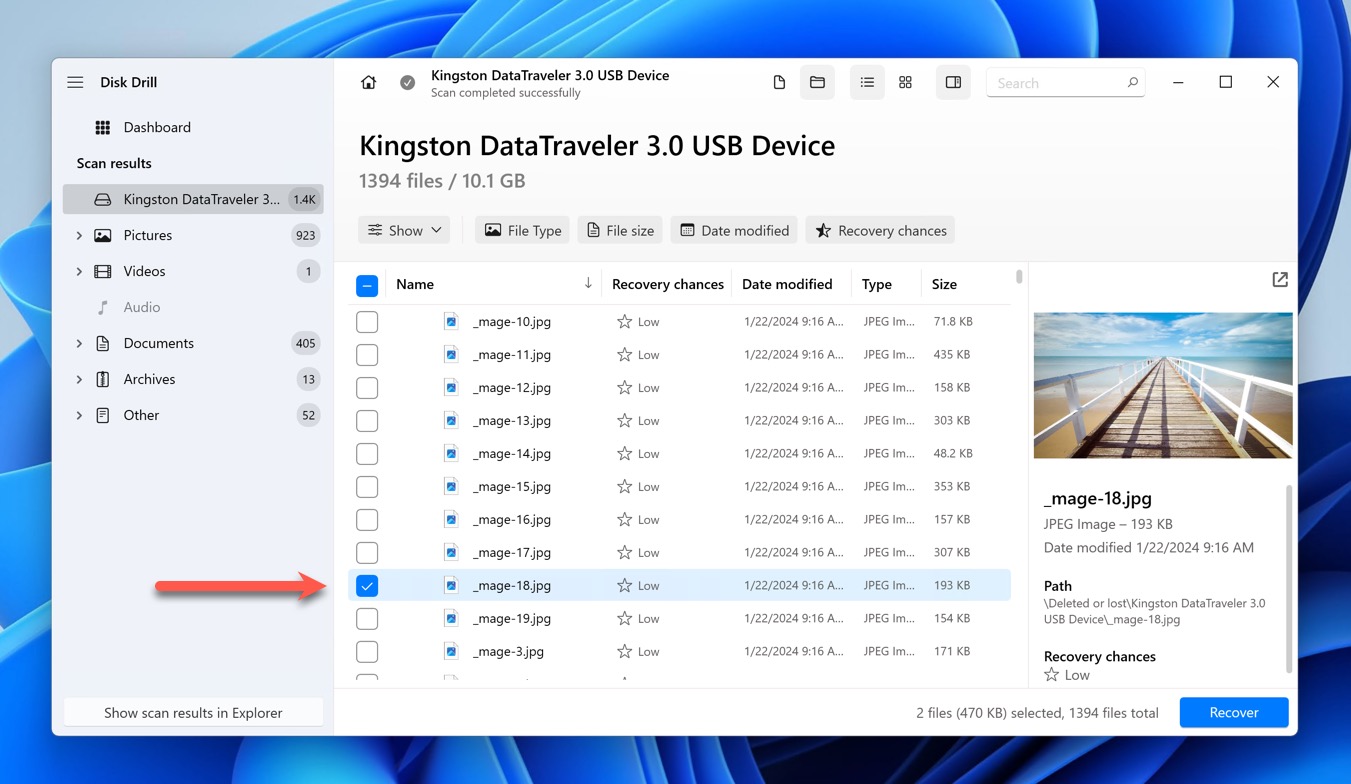The width and height of the screenshot is (1351, 784).
Task: Click the JPEG file icon of _mage-3.jpg
Action: pos(452,652)
